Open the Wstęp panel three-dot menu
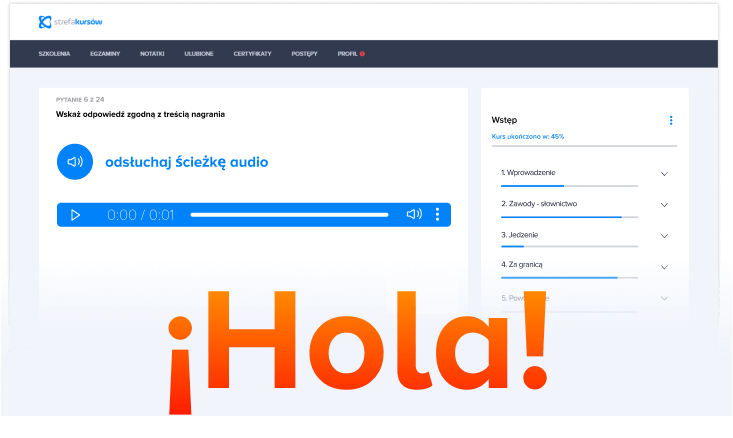 671,120
